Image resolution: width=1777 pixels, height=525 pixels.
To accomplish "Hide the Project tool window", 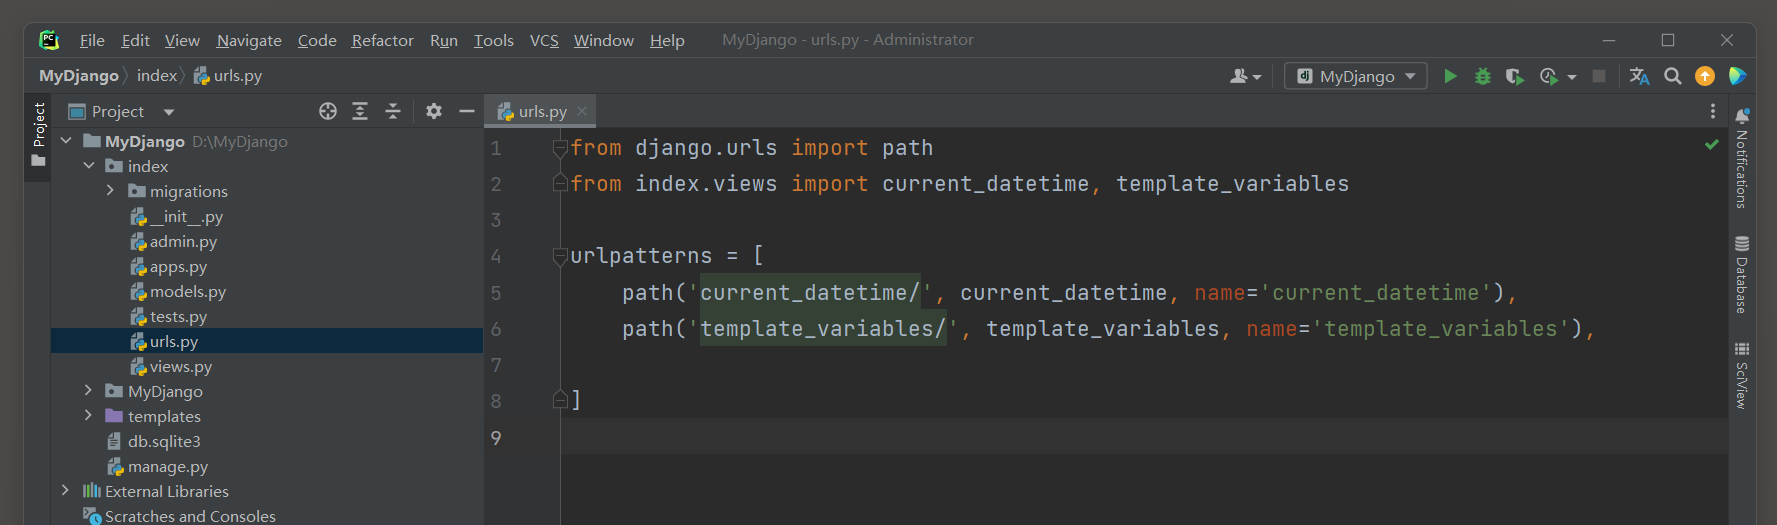I will pos(466,111).
